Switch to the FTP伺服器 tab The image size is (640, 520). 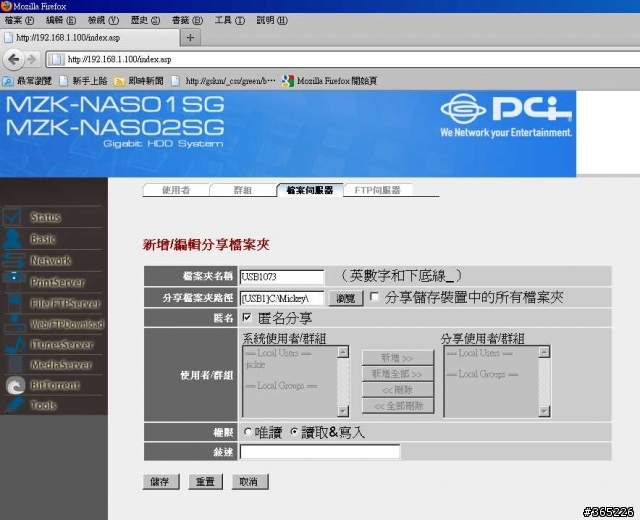[378, 190]
